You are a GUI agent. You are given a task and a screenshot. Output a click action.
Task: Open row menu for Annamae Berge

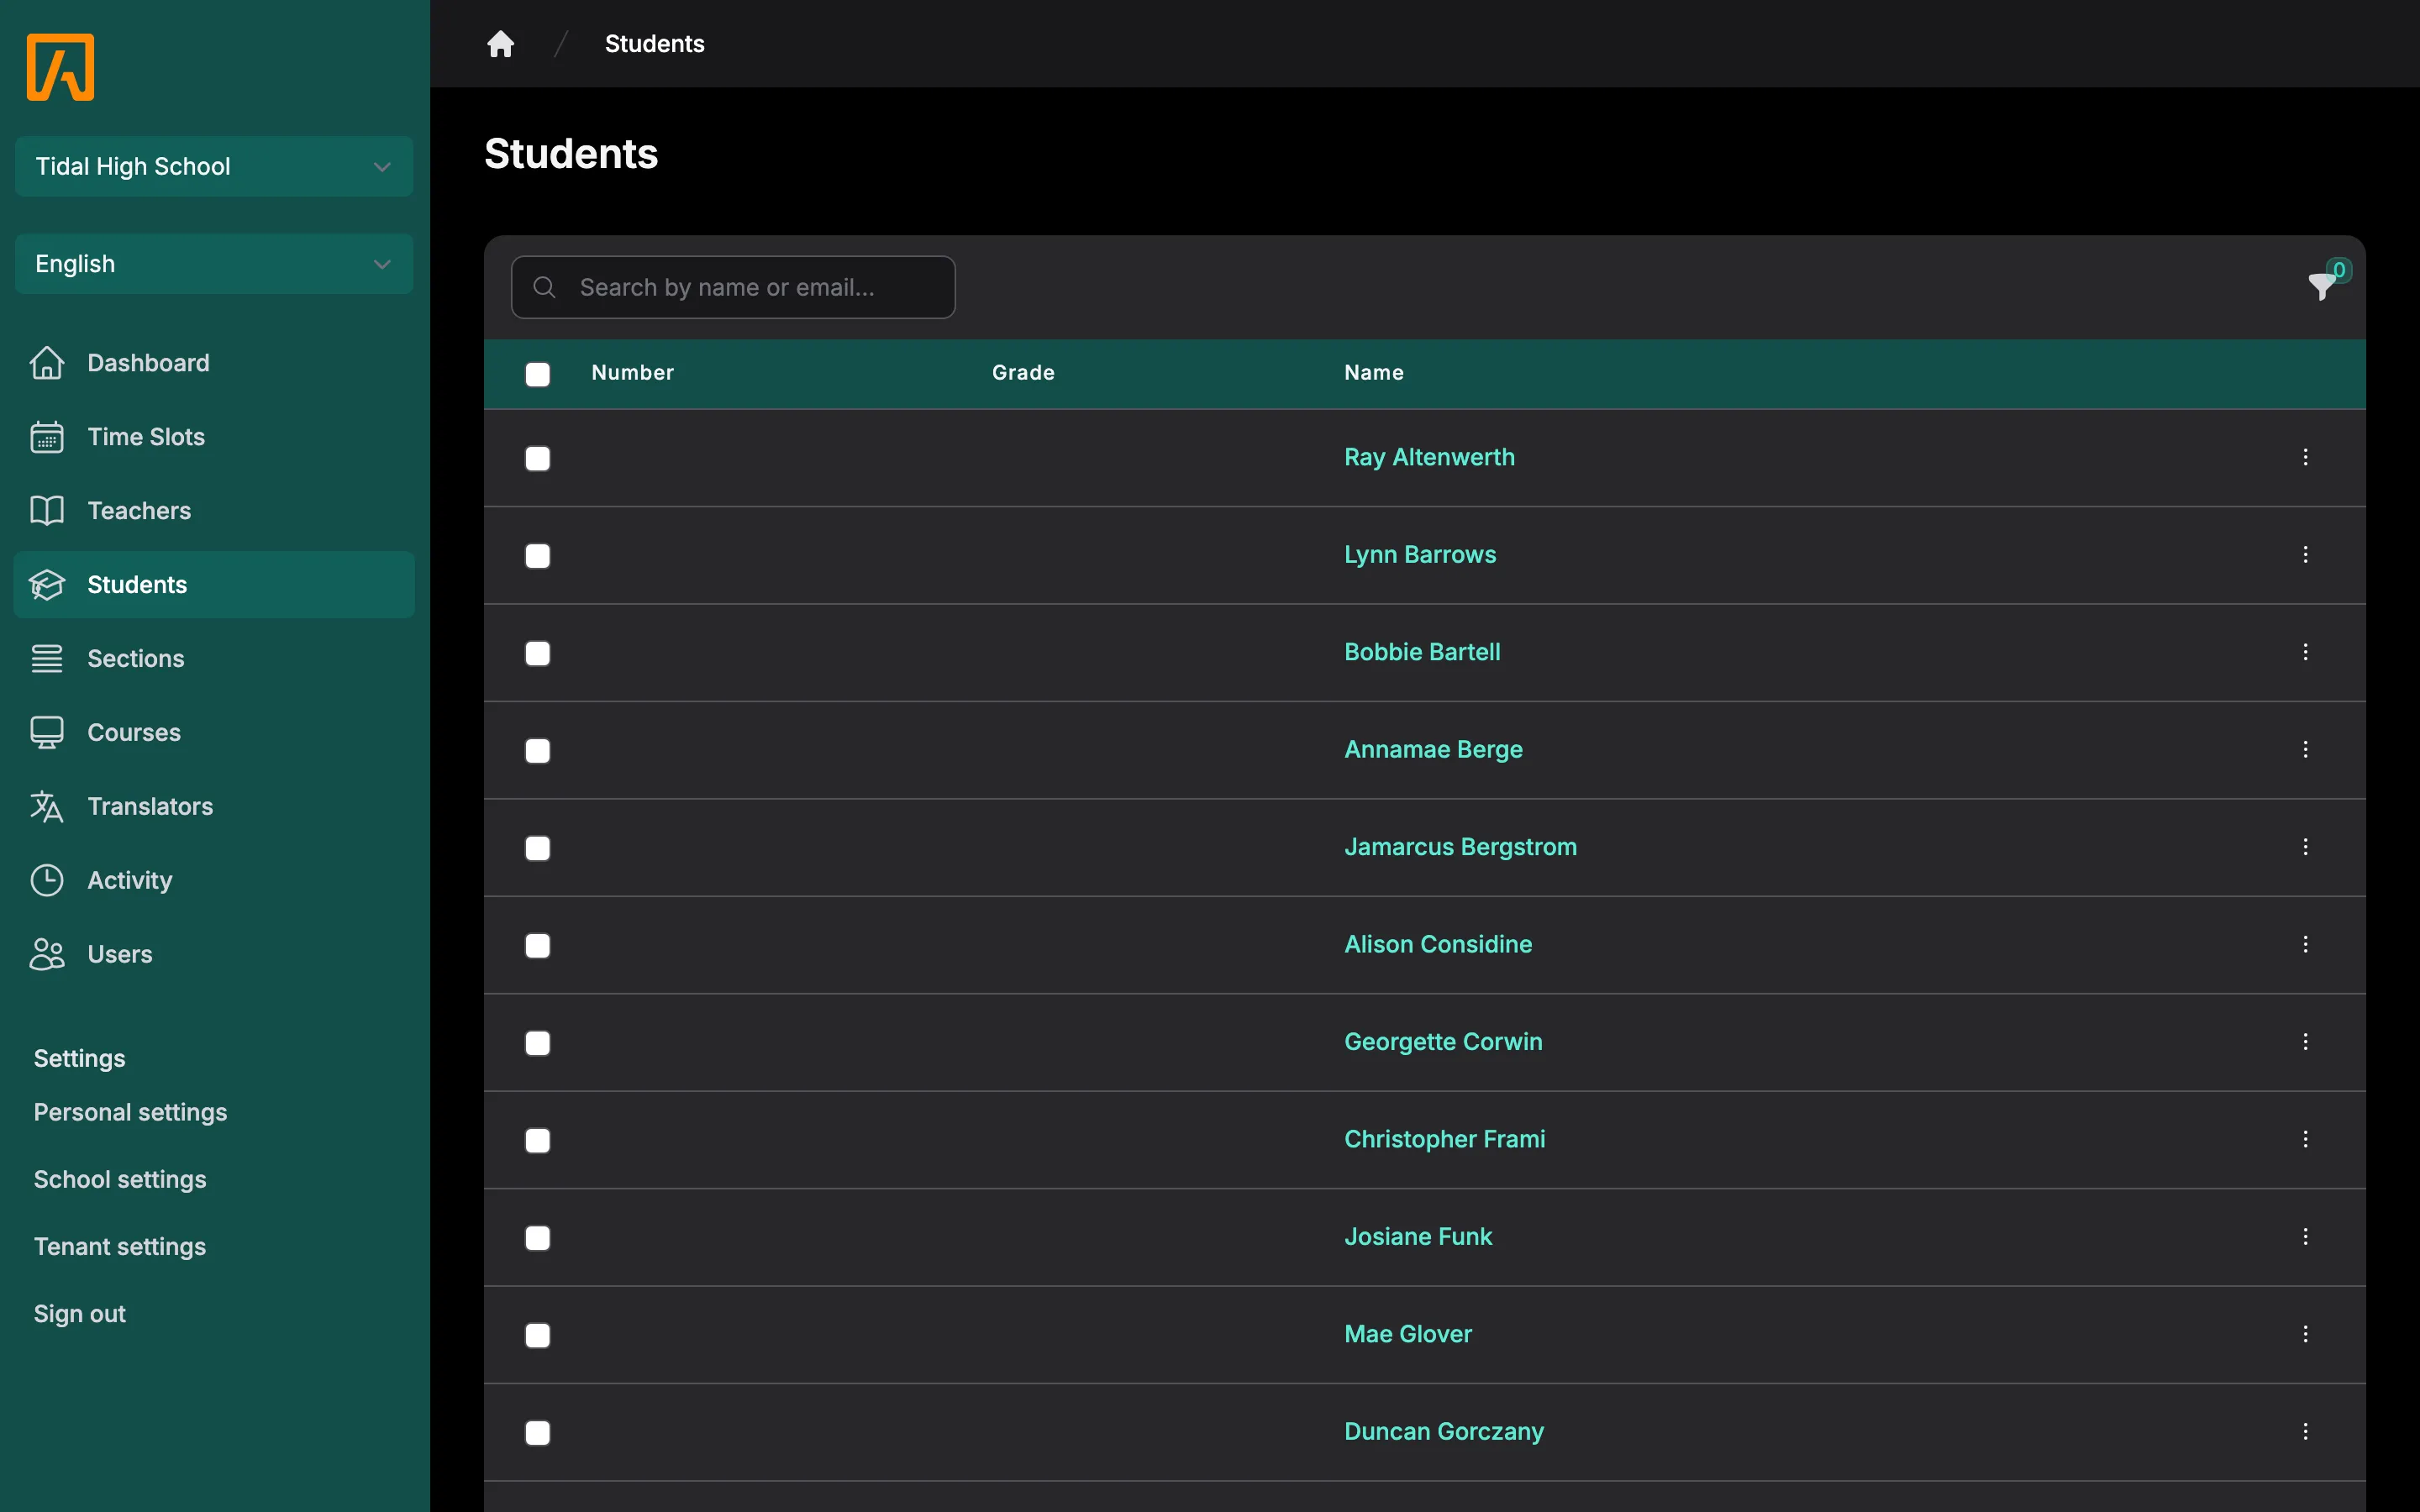2305,749
